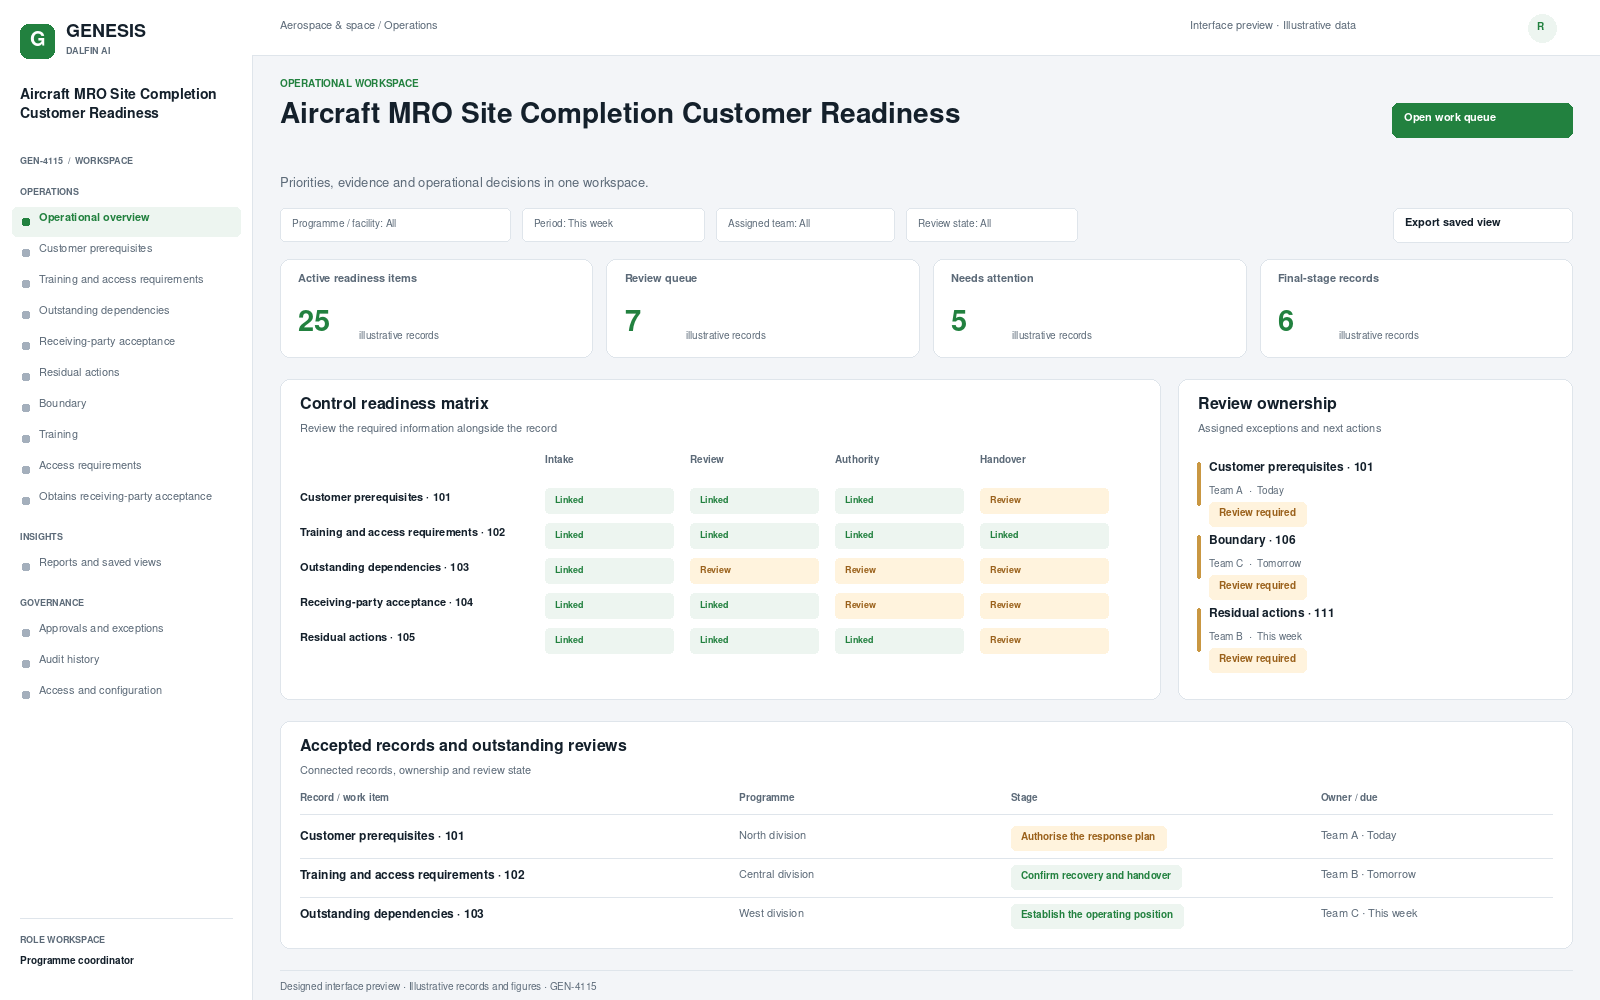
Task: Open the Assigned team filter
Action: coord(805,225)
